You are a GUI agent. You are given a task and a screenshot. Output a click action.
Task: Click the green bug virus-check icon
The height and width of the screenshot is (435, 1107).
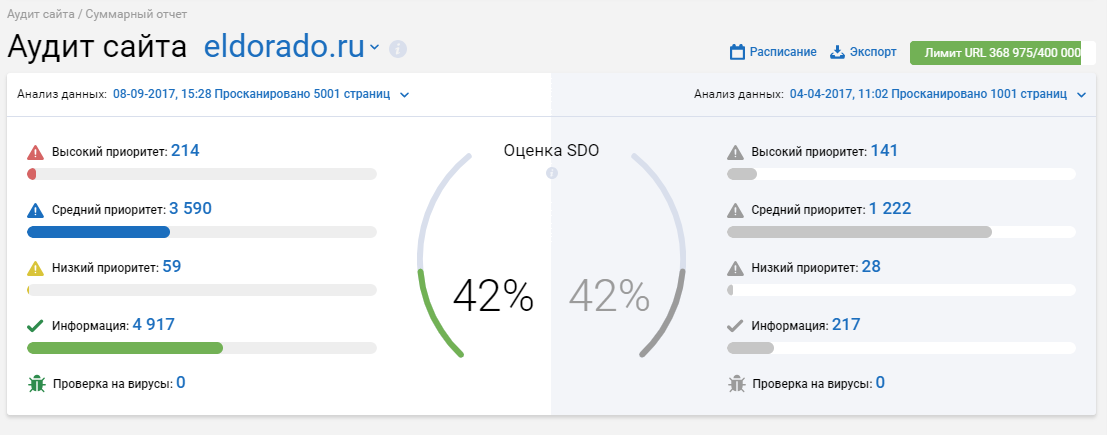[36, 383]
